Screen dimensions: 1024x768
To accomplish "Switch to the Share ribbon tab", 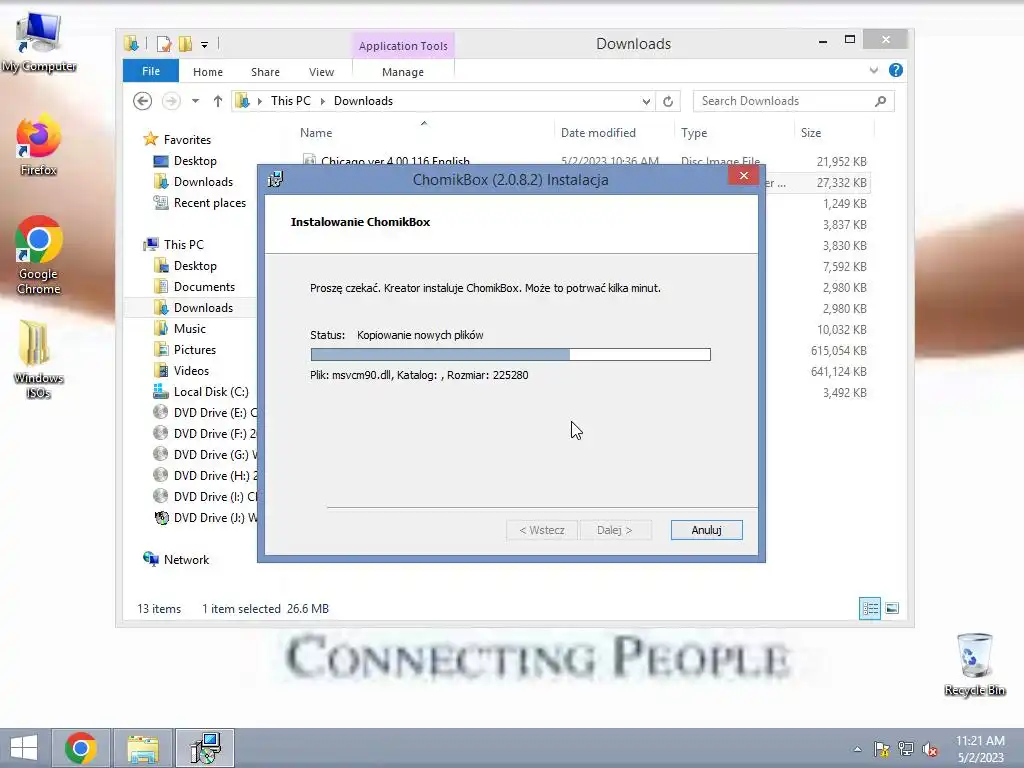I will 265,72.
